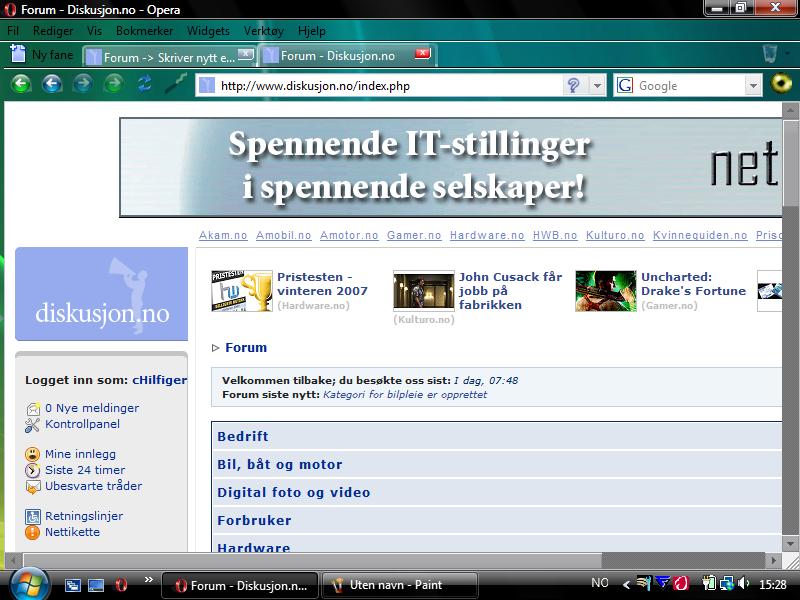This screenshot has width=800, height=600.
Task: Click the vertical scrollbar down arrow
Action: coord(790,544)
